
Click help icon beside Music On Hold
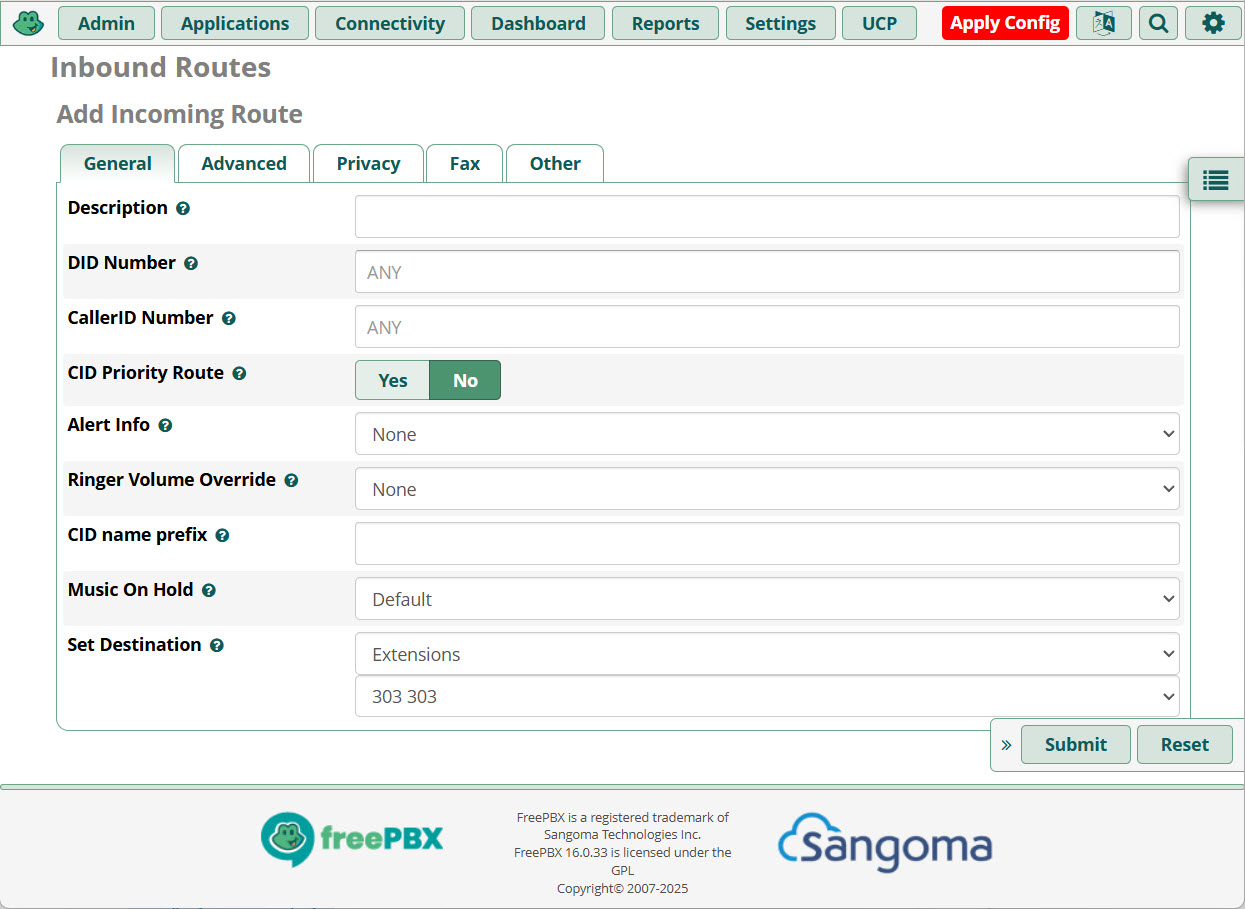209,591
